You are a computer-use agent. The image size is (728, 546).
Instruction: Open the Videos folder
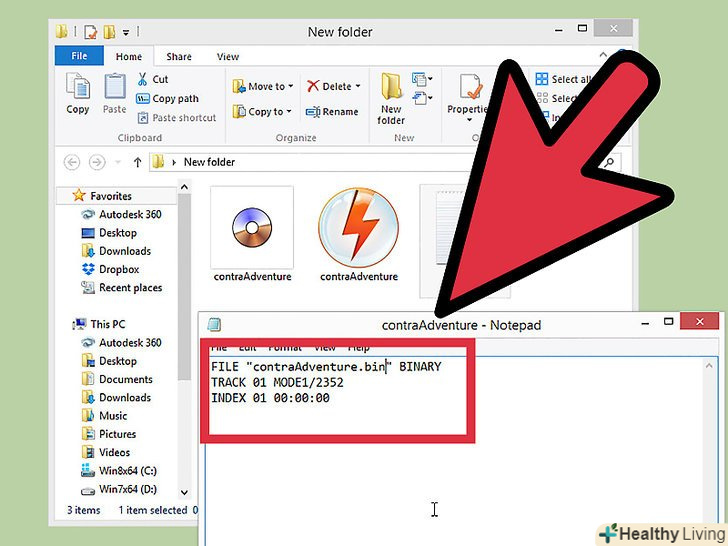point(105,452)
